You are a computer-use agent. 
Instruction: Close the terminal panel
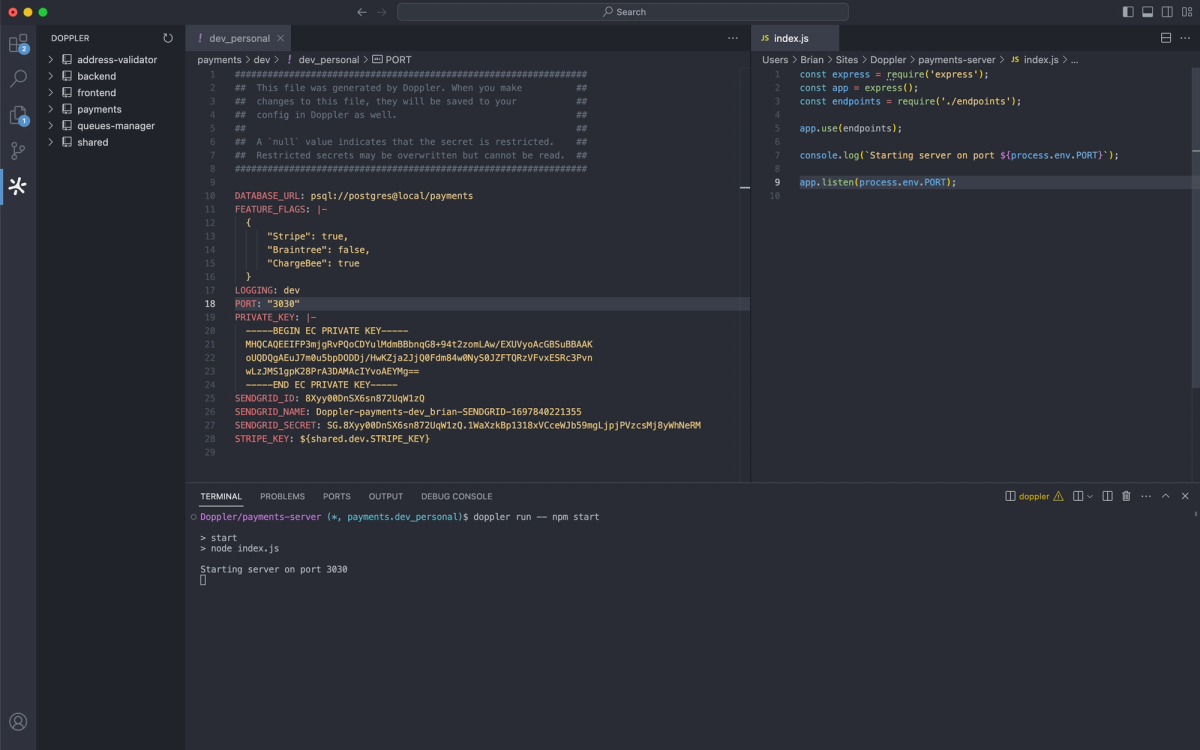[x=1185, y=496]
